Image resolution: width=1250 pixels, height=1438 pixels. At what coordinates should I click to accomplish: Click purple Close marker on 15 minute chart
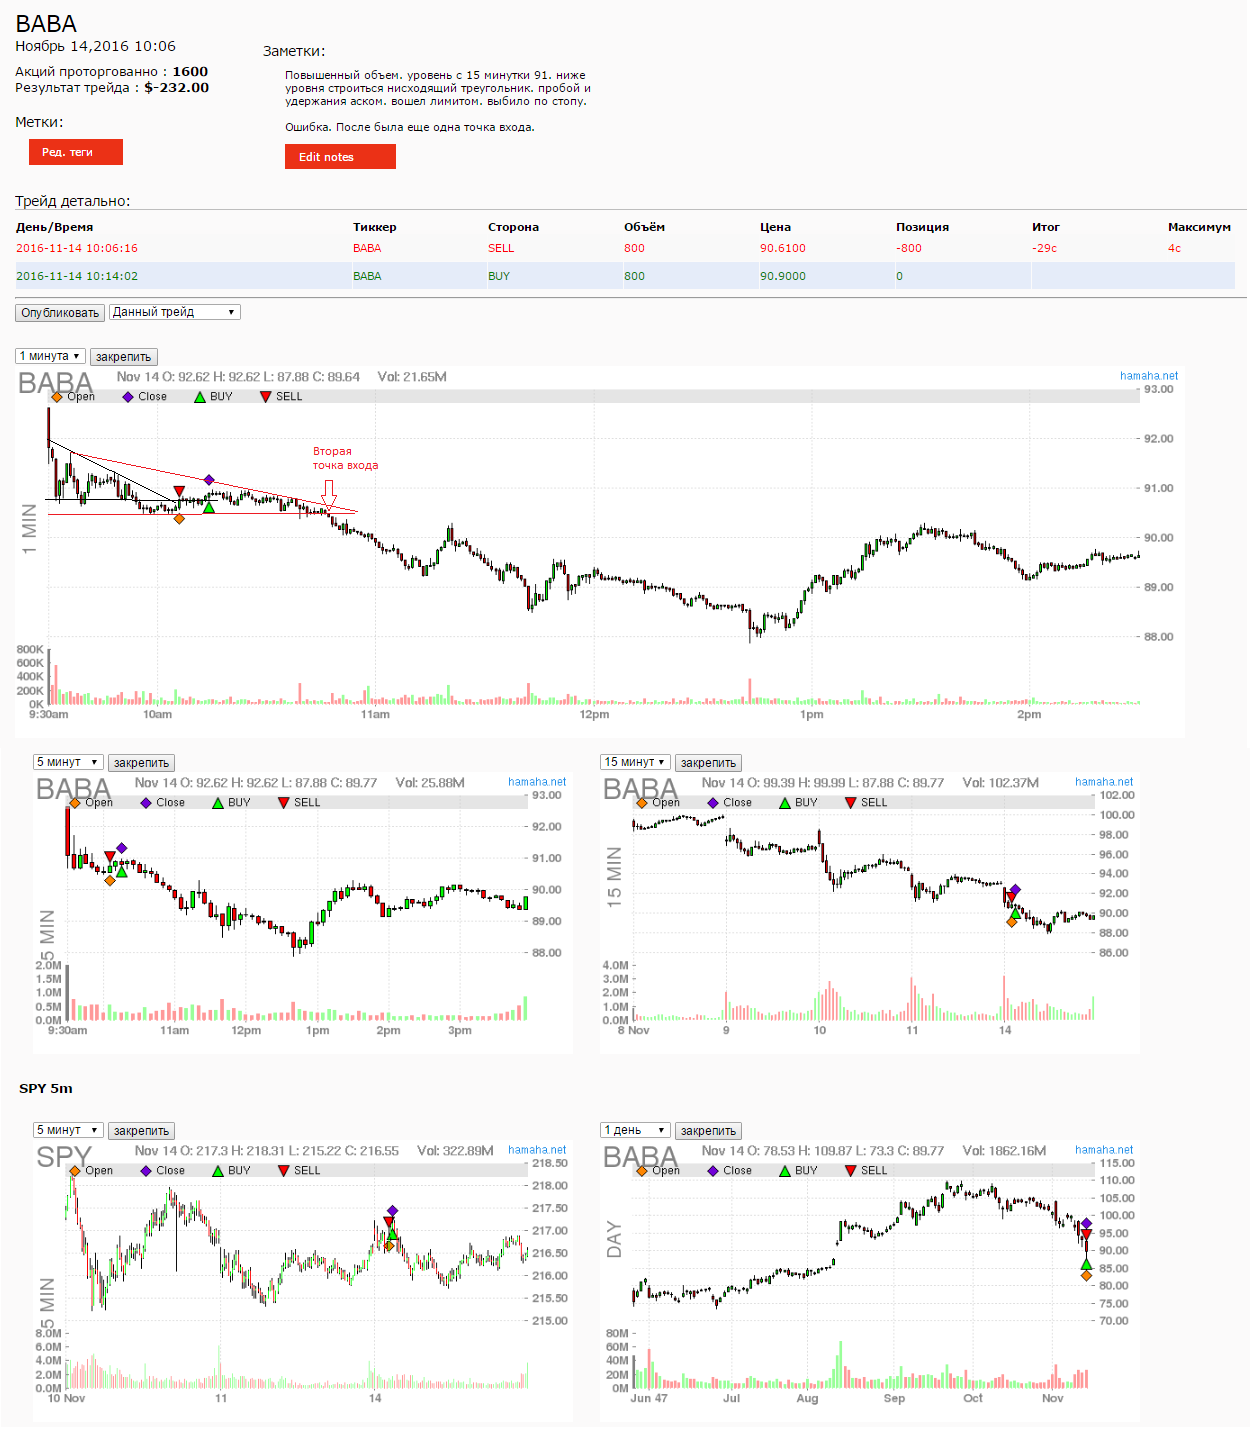(1015, 889)
